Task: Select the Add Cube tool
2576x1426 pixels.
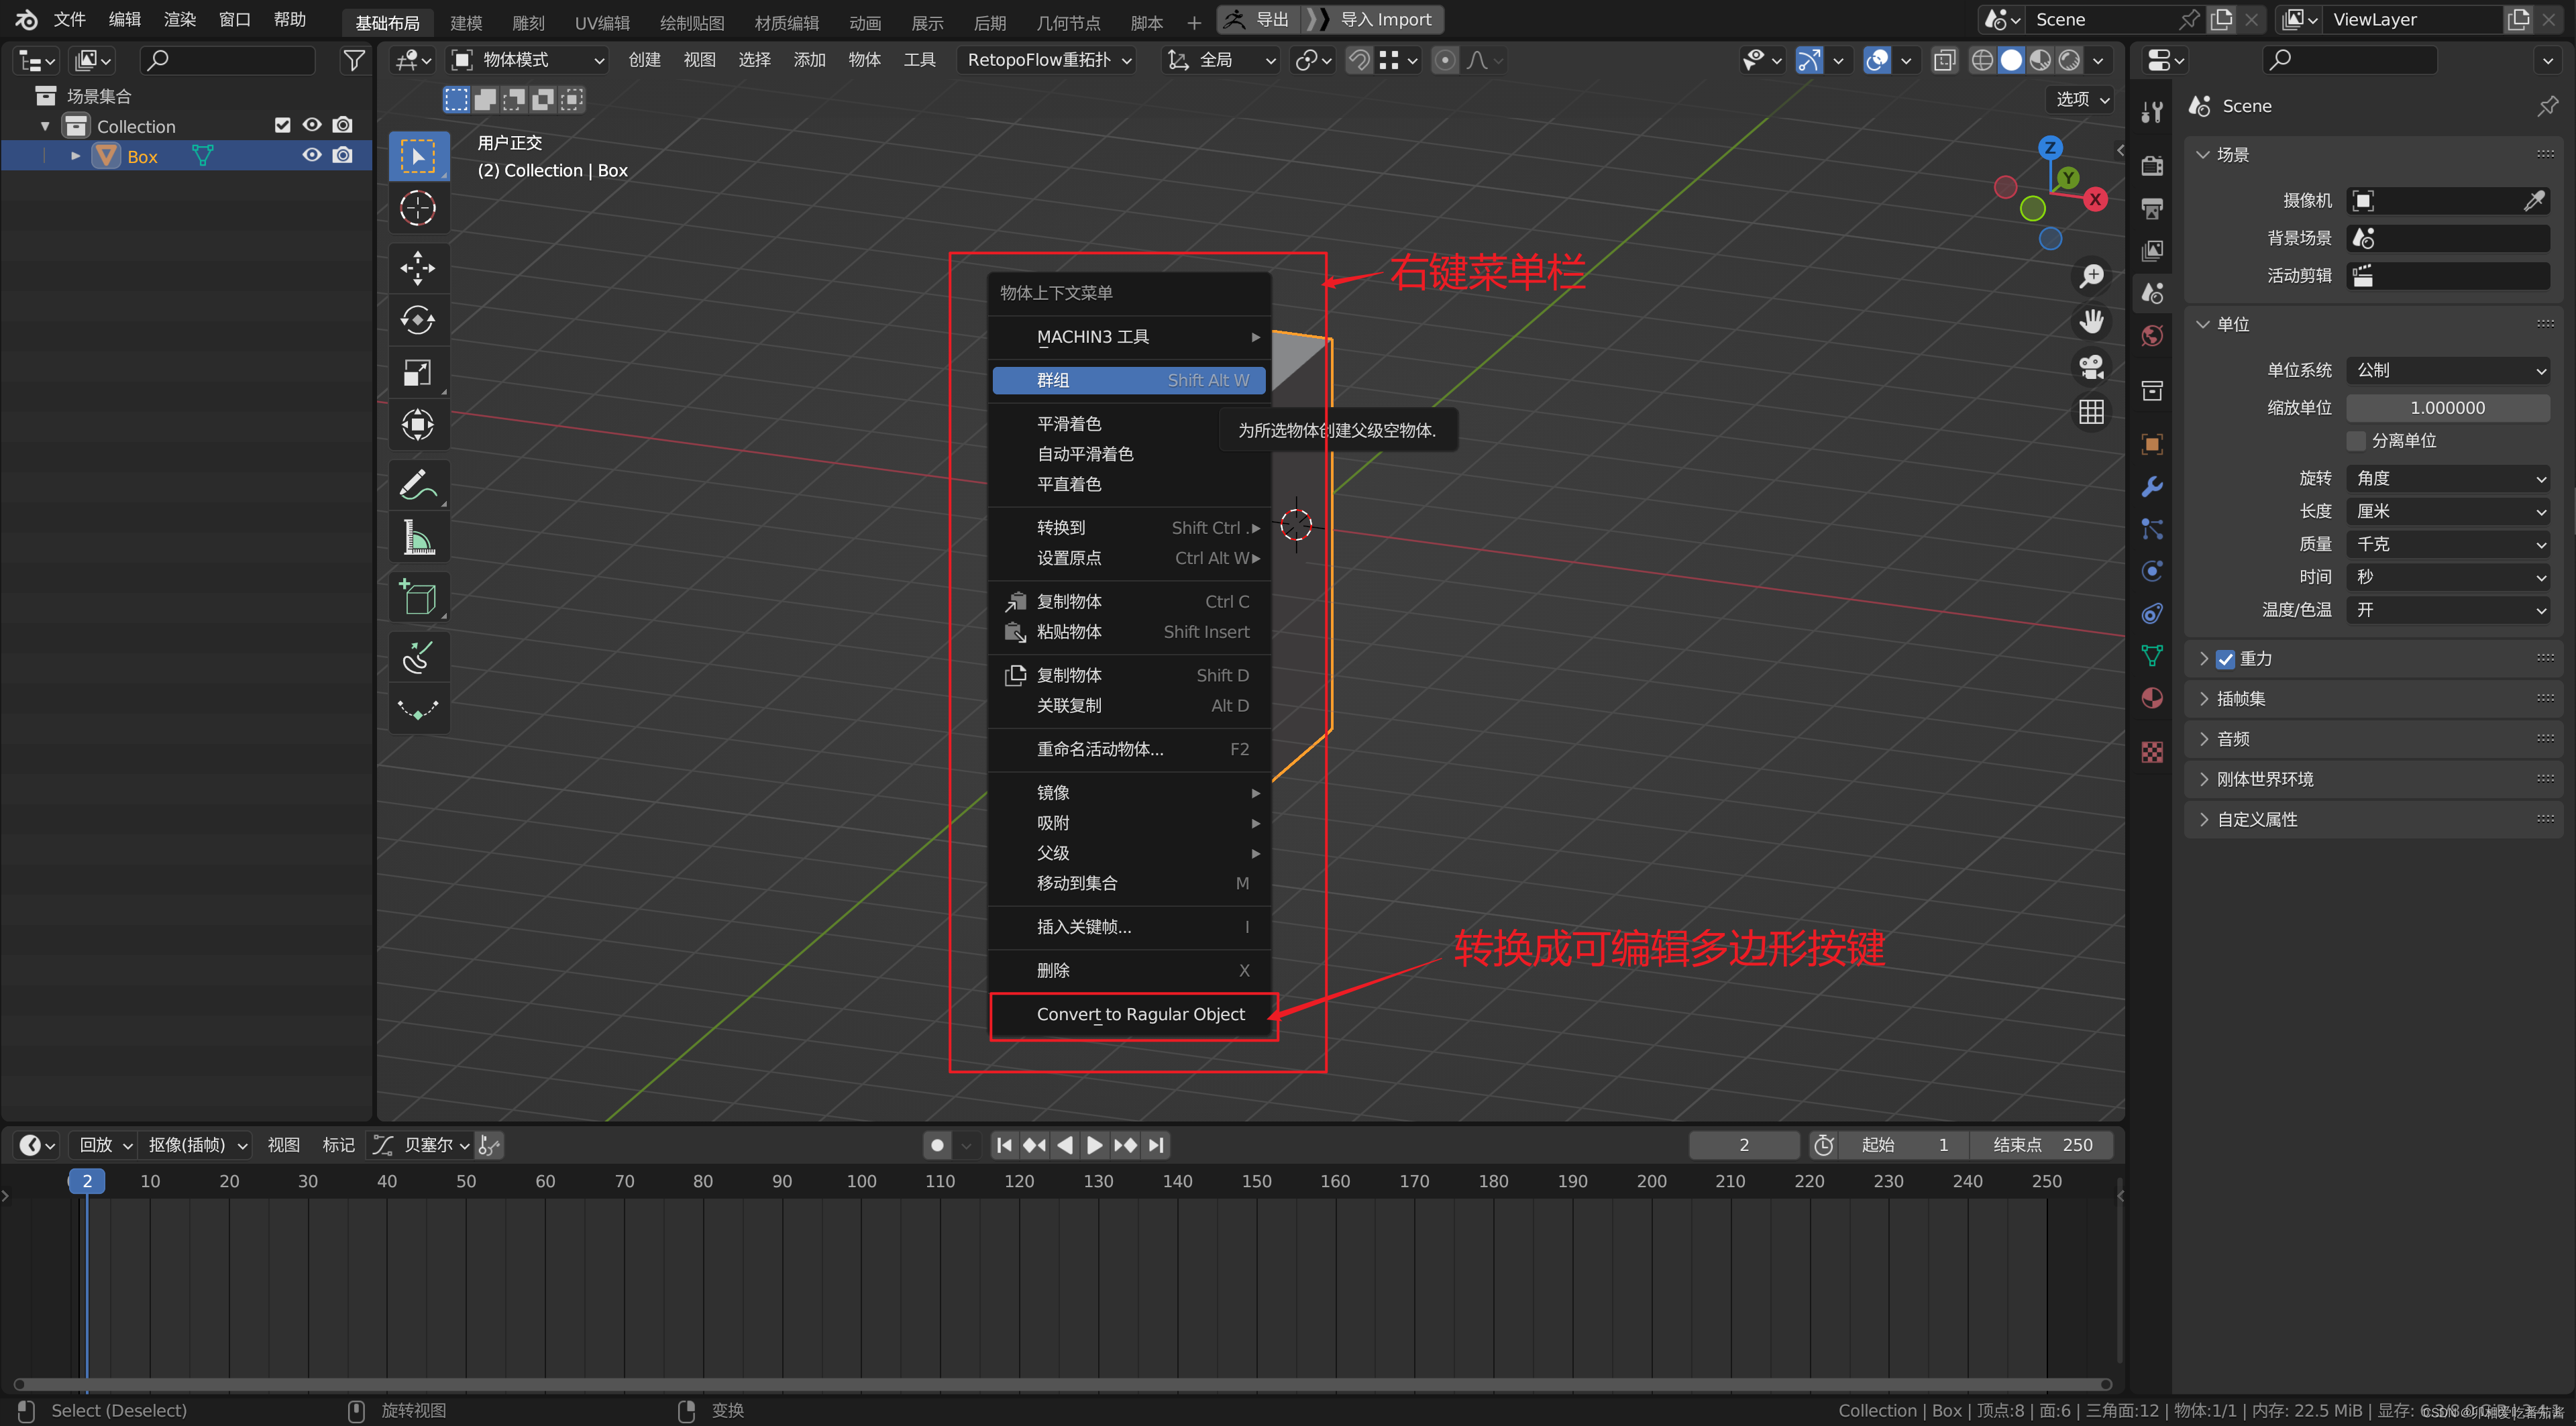Action: coord(418,597)
